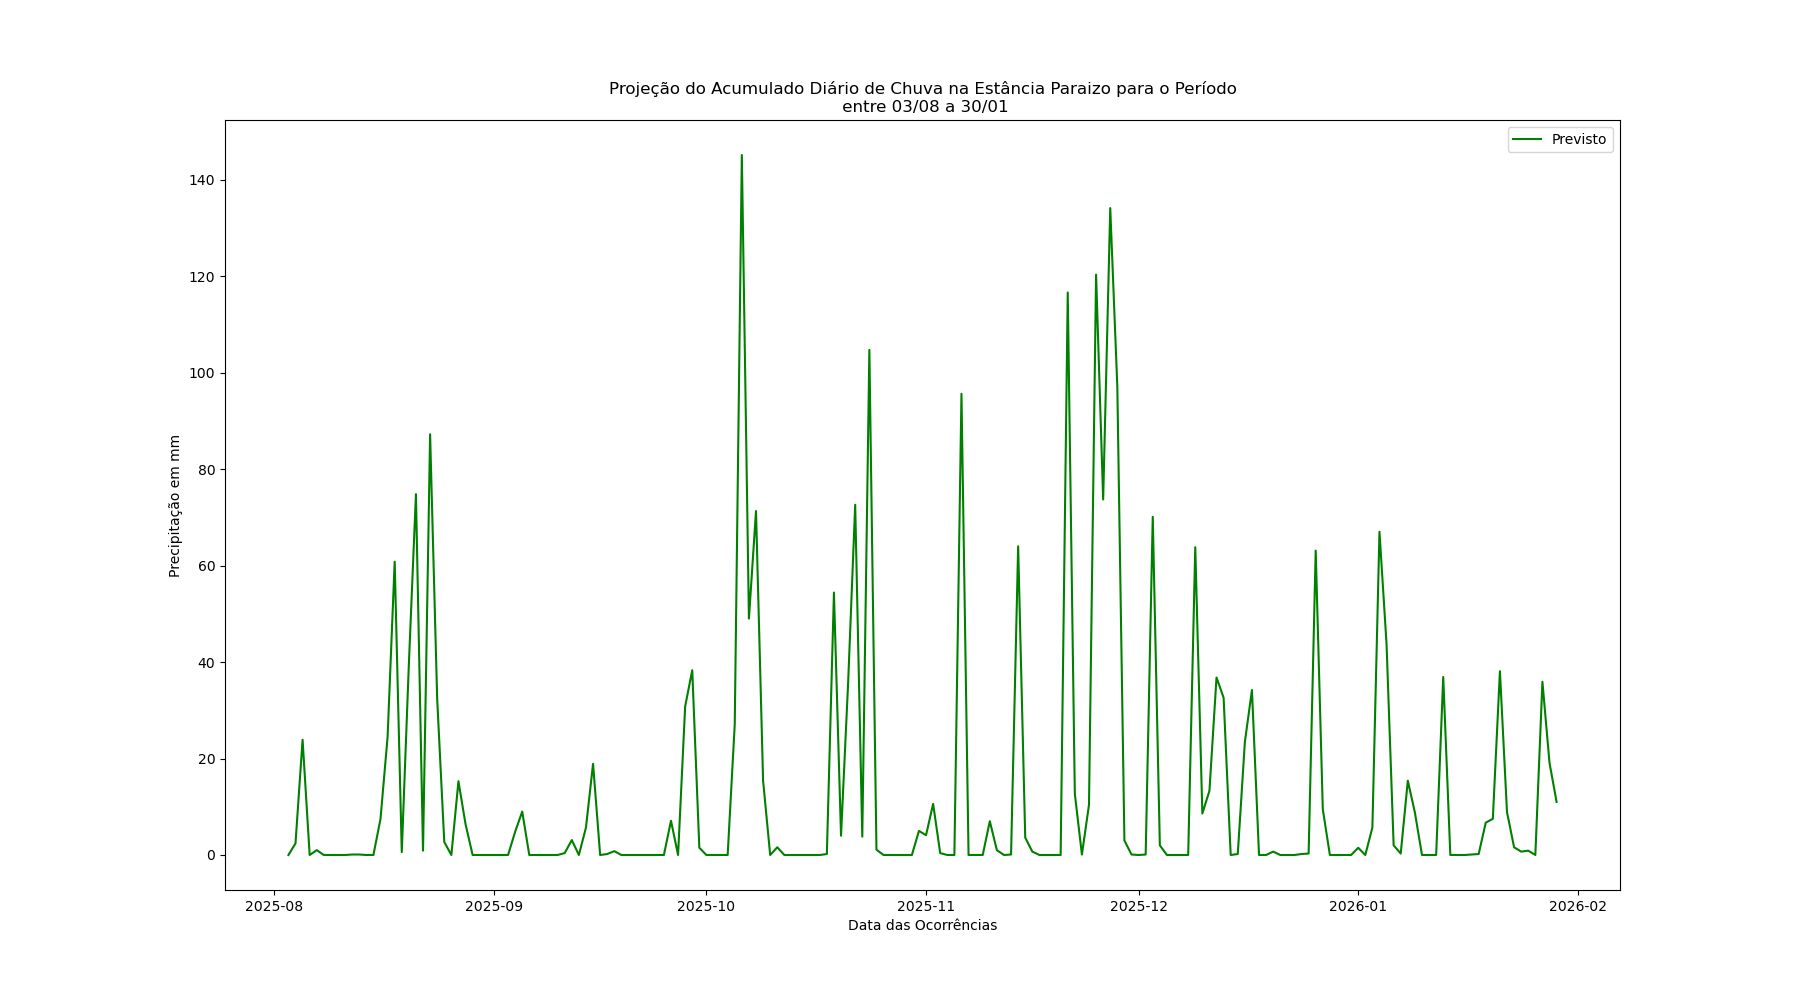Select the 2025-10 x-axis tick label
1800x1000 pixels.
[x=706, y=907]
